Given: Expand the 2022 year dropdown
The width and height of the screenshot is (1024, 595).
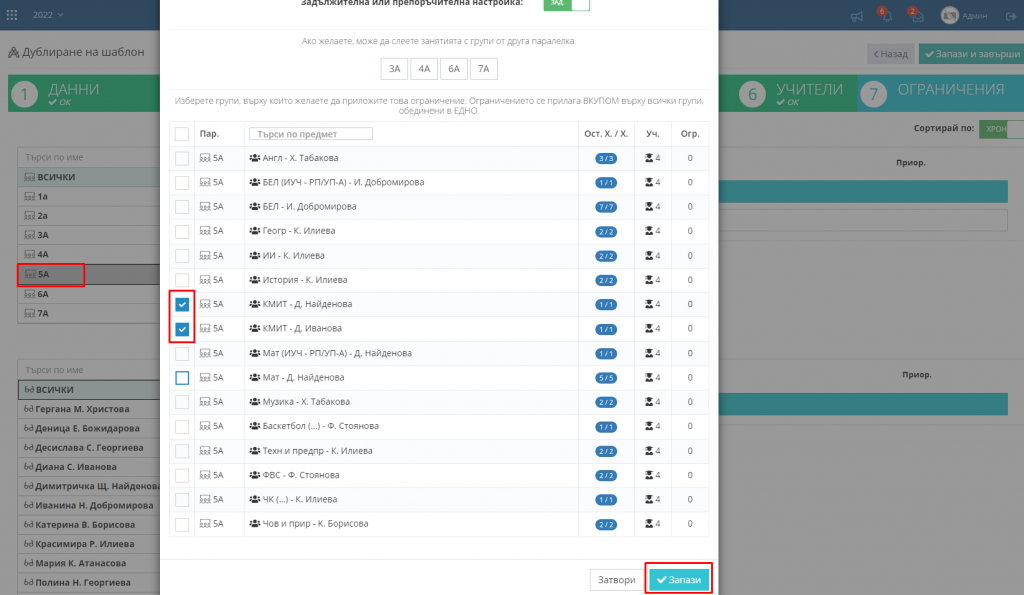Looking at the screenshot, I should 46,15.
